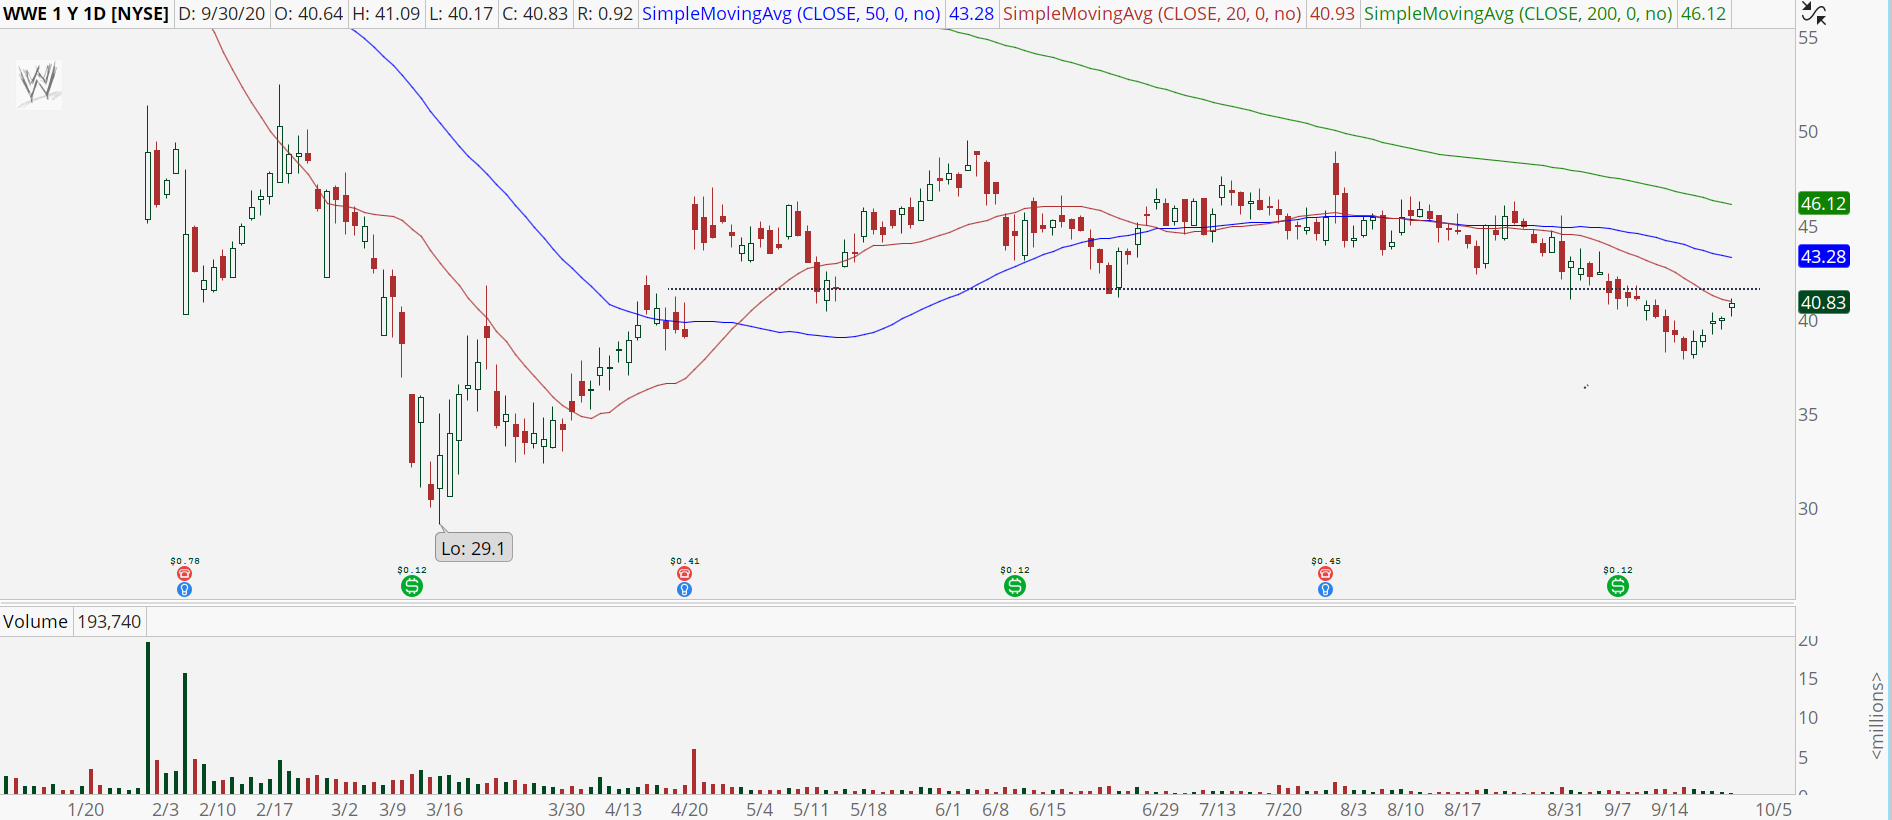1892x820 pixels.
Task: Click the 30 price axis label
Action: [x=1808, y=509]
